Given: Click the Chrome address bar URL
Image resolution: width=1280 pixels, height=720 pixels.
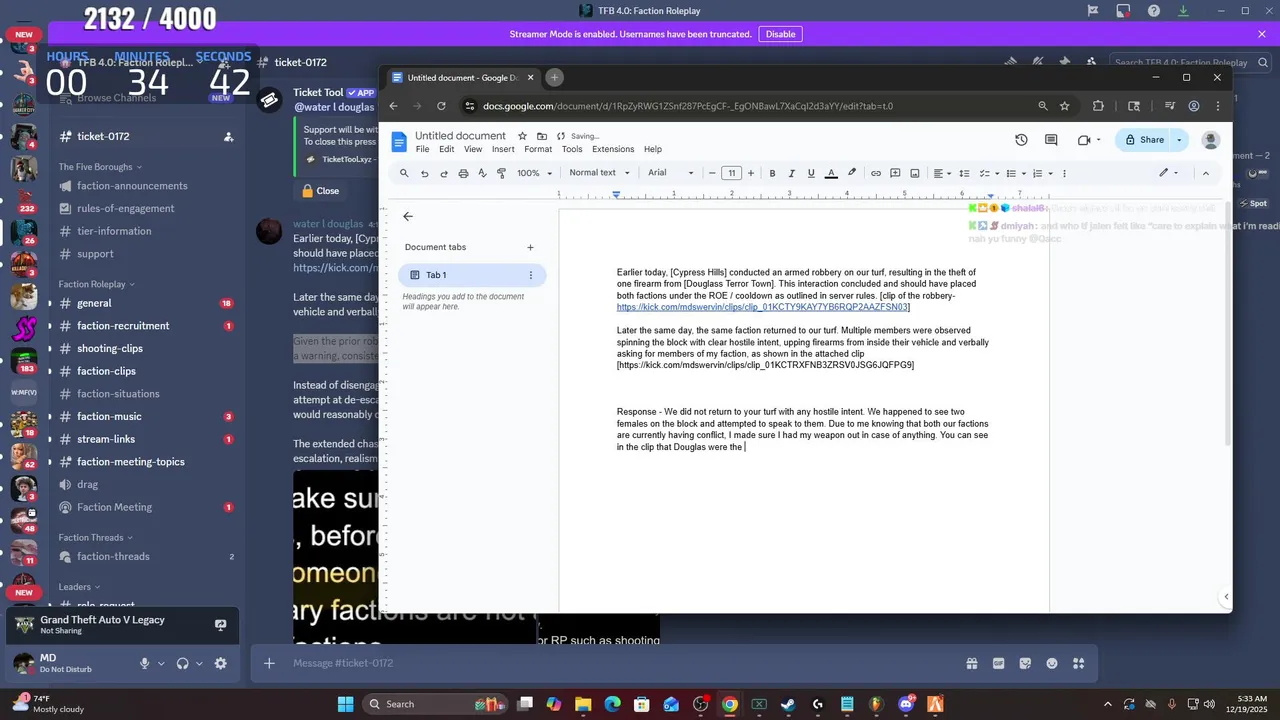Looking at the screenshot, I should pos(688,106).
